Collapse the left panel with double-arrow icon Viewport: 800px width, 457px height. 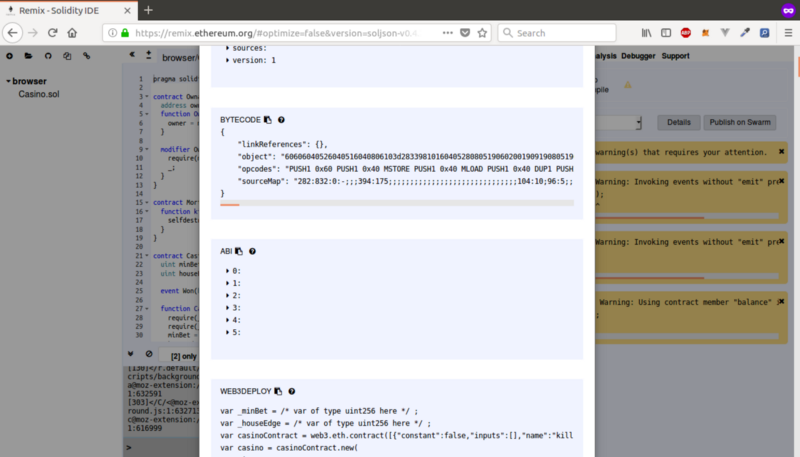(x=132, y=54)
